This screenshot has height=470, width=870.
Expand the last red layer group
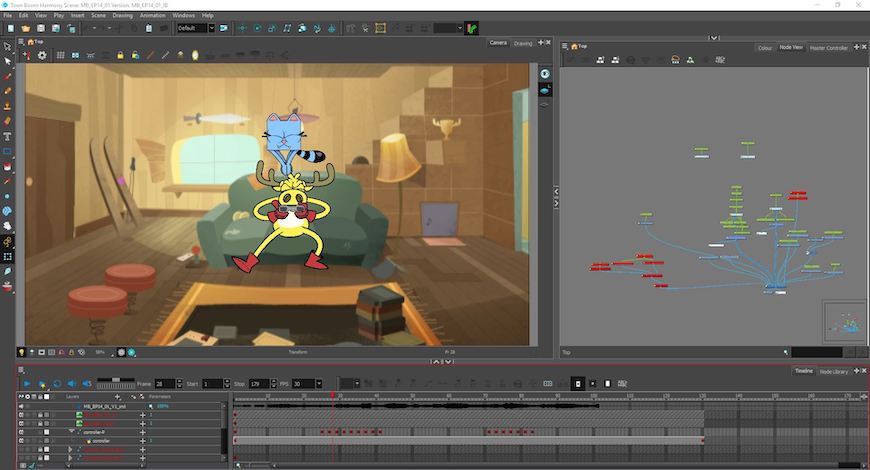click(70, 458)
